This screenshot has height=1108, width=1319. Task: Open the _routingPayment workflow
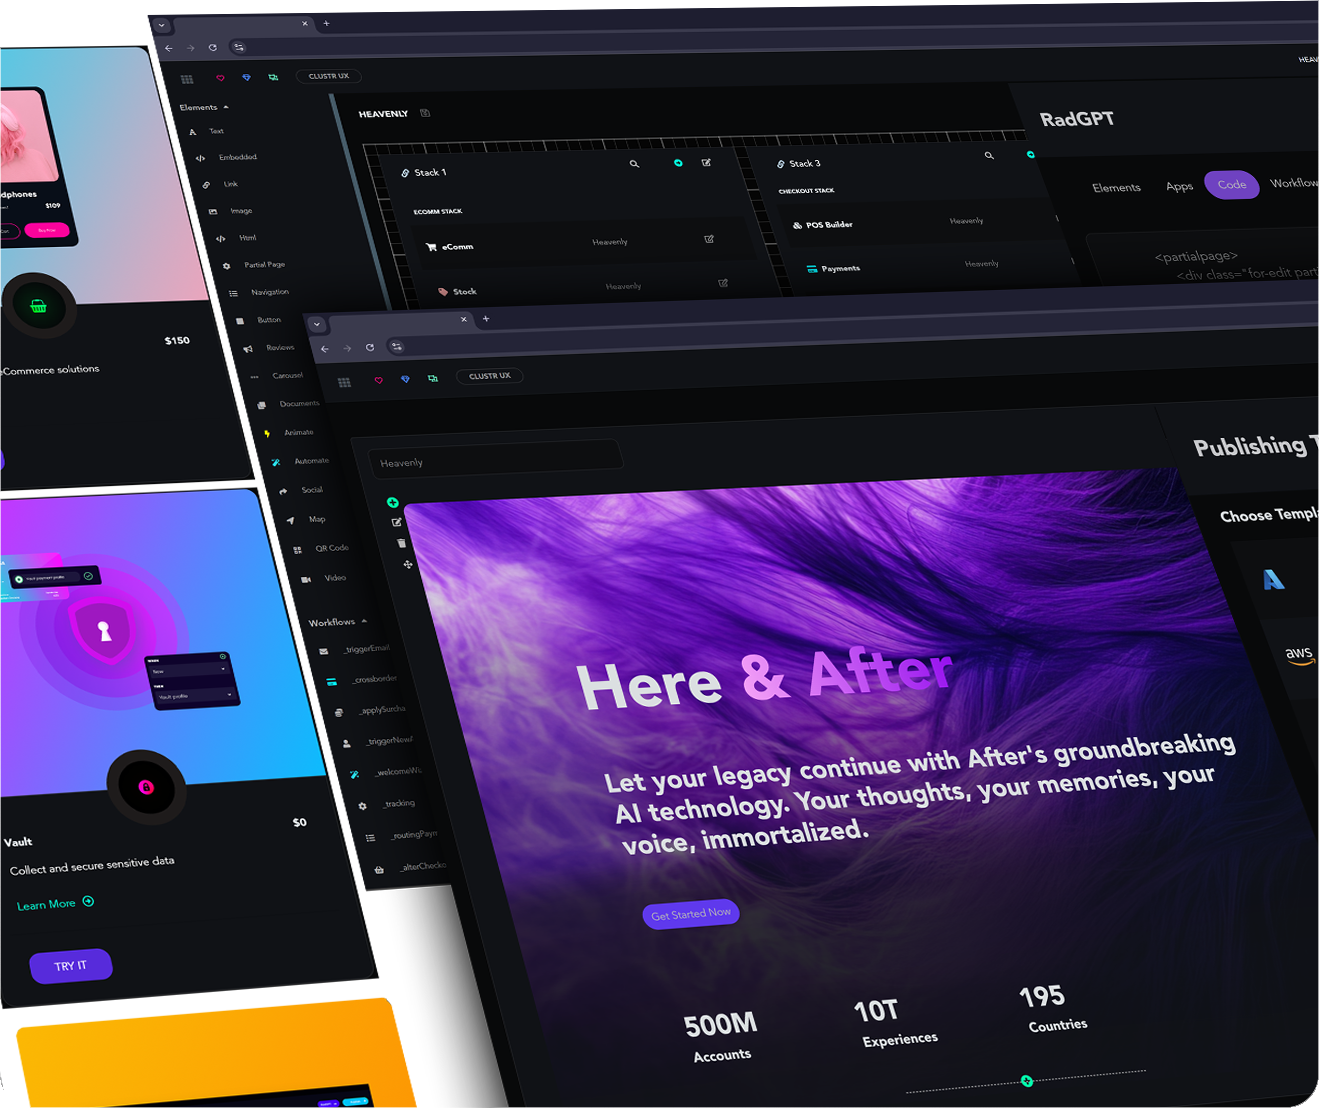[x=412, y=834]
